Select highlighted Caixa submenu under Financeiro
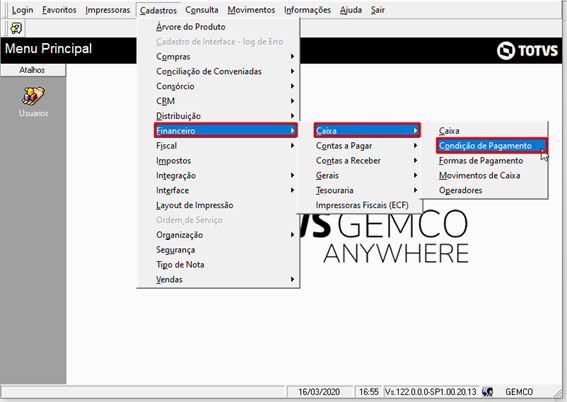This screenshot has width=567, height=402. tap(367, 131)
